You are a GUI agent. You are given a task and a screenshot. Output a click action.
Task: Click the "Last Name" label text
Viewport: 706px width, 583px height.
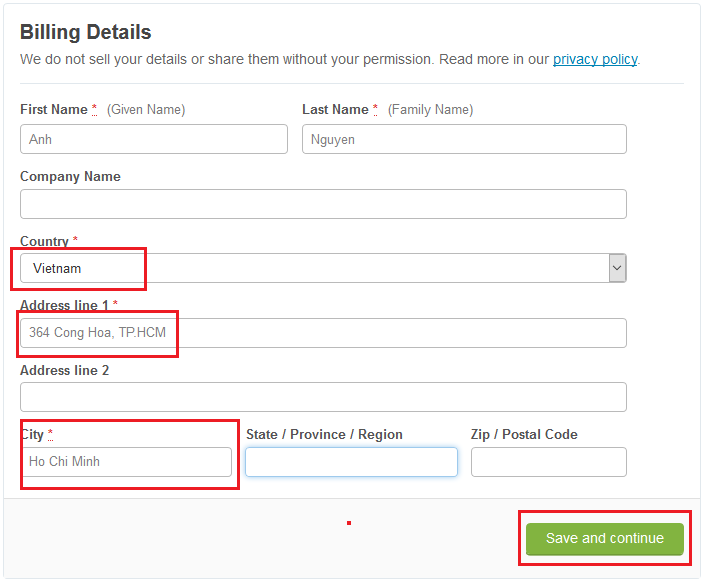tap(335, 109)
